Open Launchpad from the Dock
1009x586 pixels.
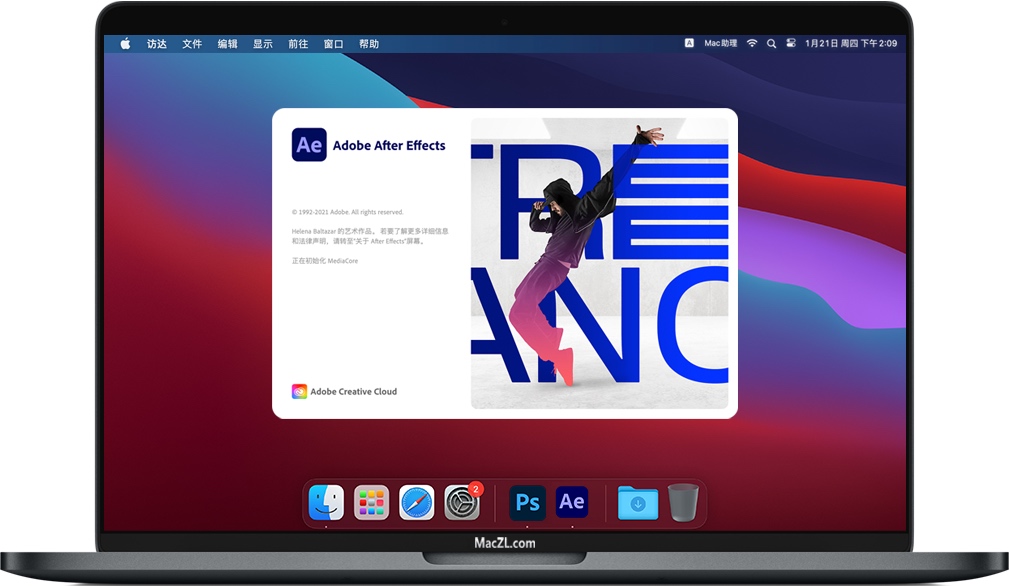pyautogui.click(x=372, y=502)
